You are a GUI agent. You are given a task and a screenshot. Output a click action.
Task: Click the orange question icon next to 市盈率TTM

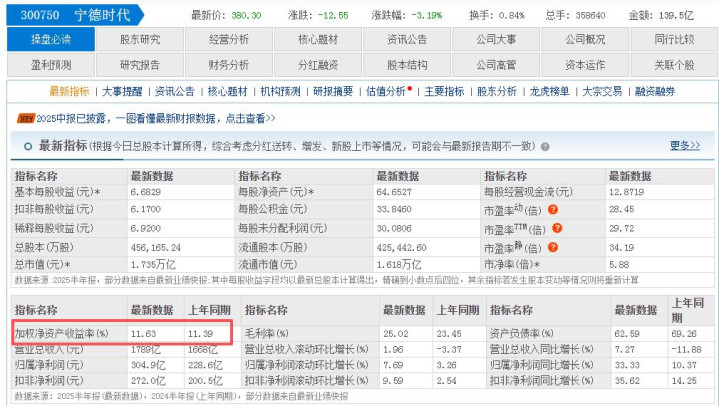[x=557, y=228]
